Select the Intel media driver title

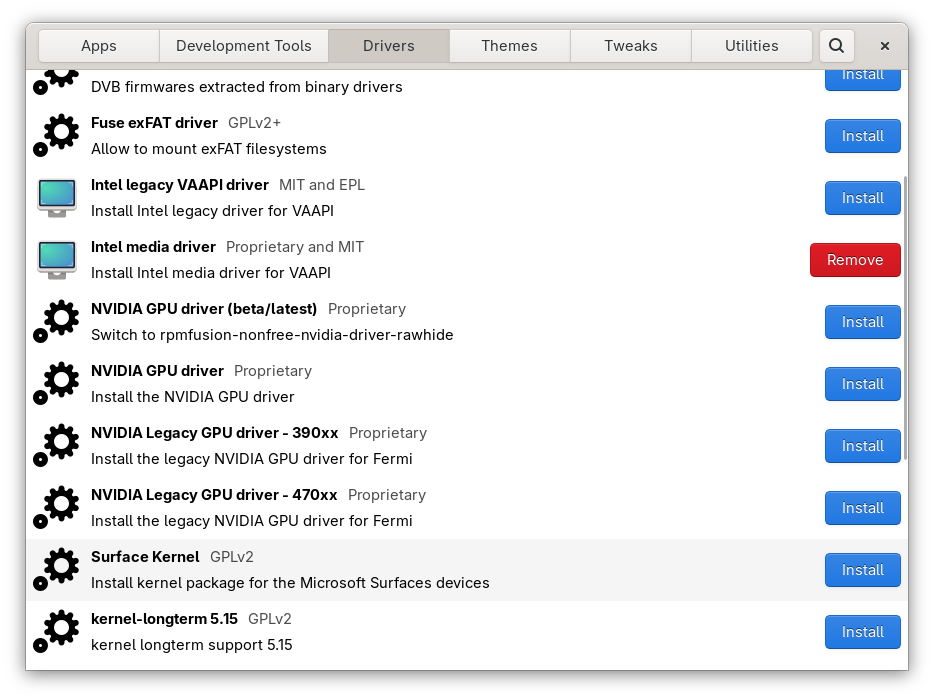[x=153, y=247]
